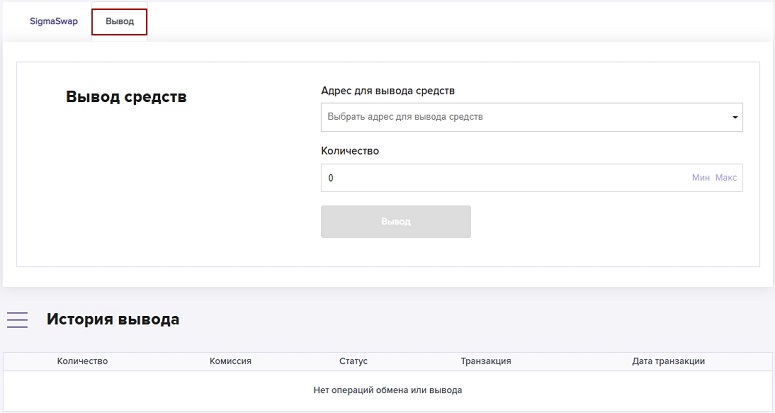
Task: Sort by Дата транзакции column header
Action: (668, 361)
